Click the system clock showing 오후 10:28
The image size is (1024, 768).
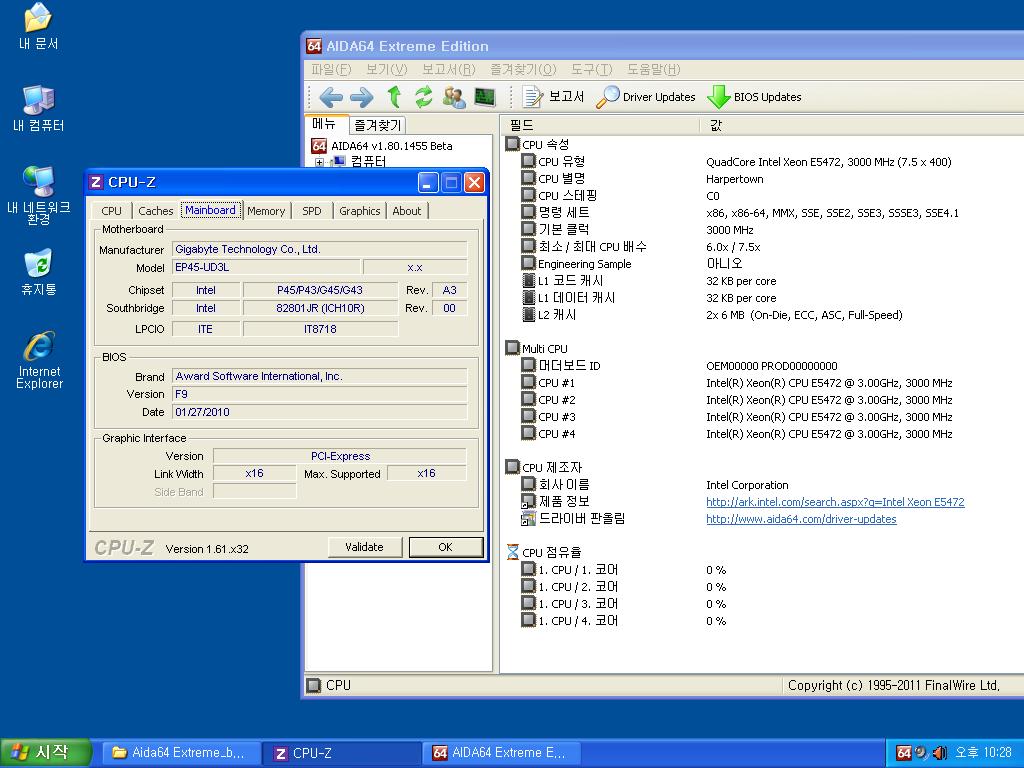(x=982, y=752)
